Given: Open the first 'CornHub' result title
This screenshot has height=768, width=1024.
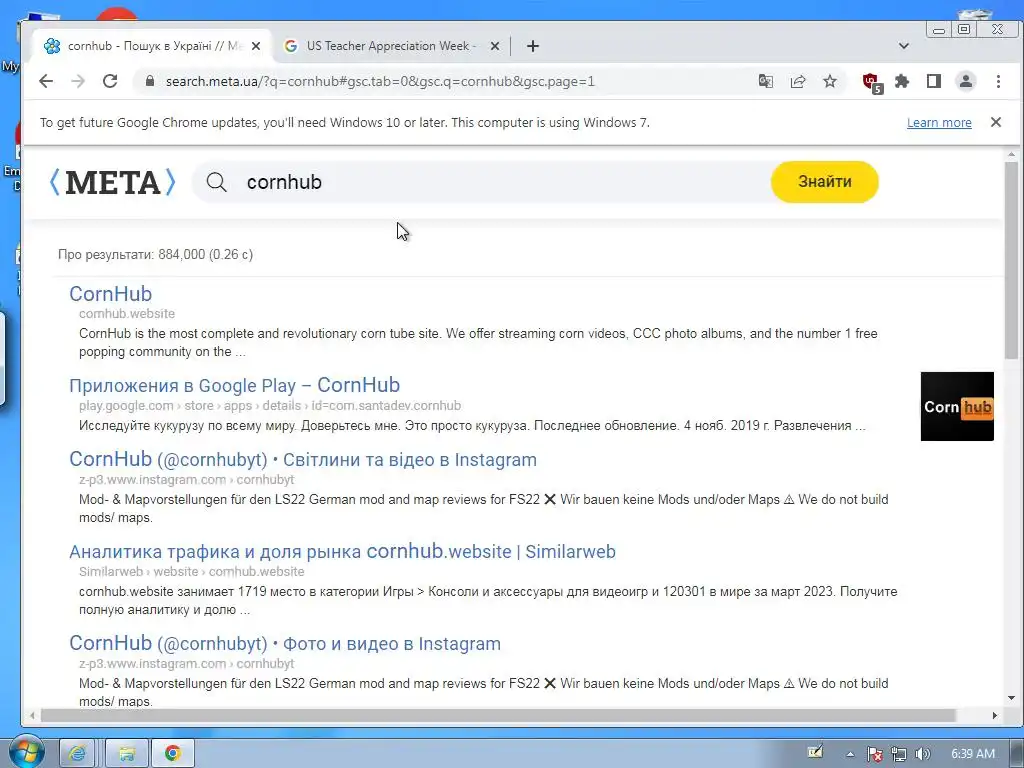Looking at the screenshot, I should tap(110, 294).
